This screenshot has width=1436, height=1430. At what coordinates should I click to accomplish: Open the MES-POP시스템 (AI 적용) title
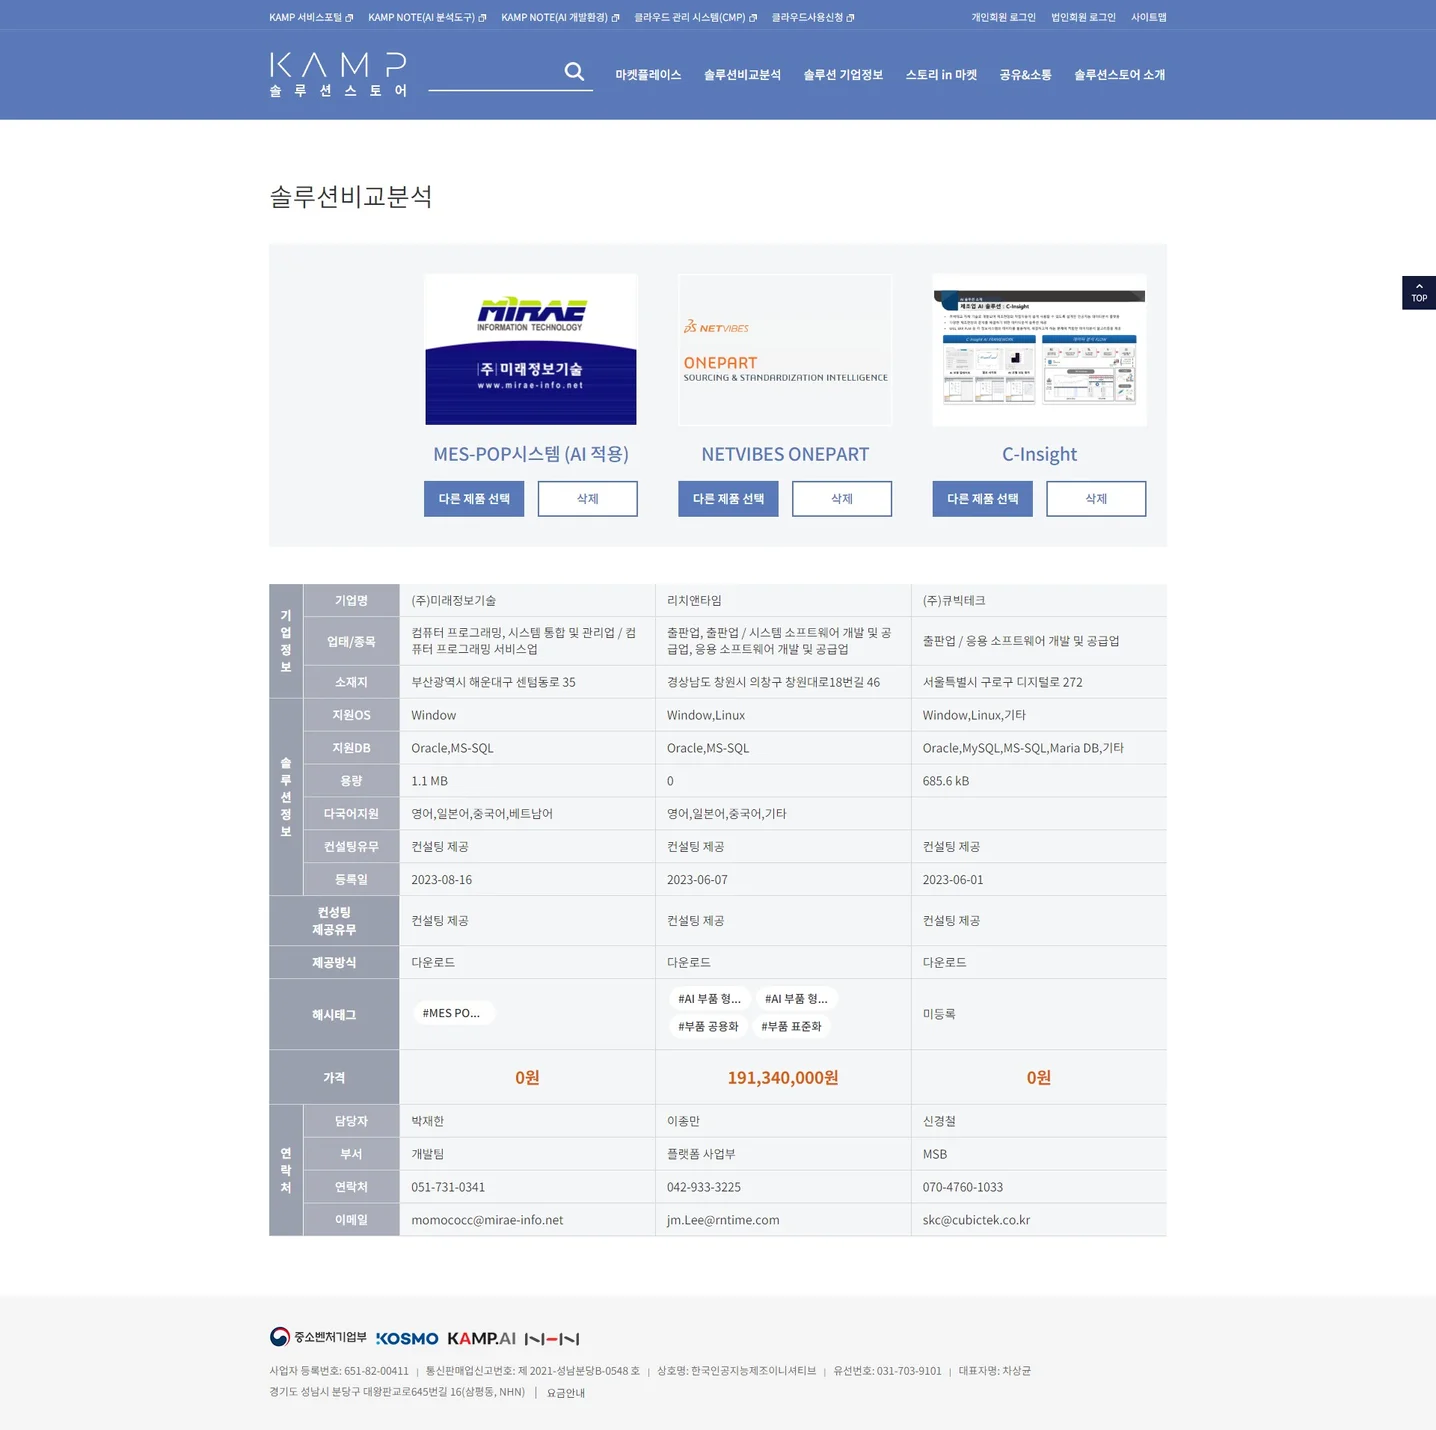click(x=531, y=454)
